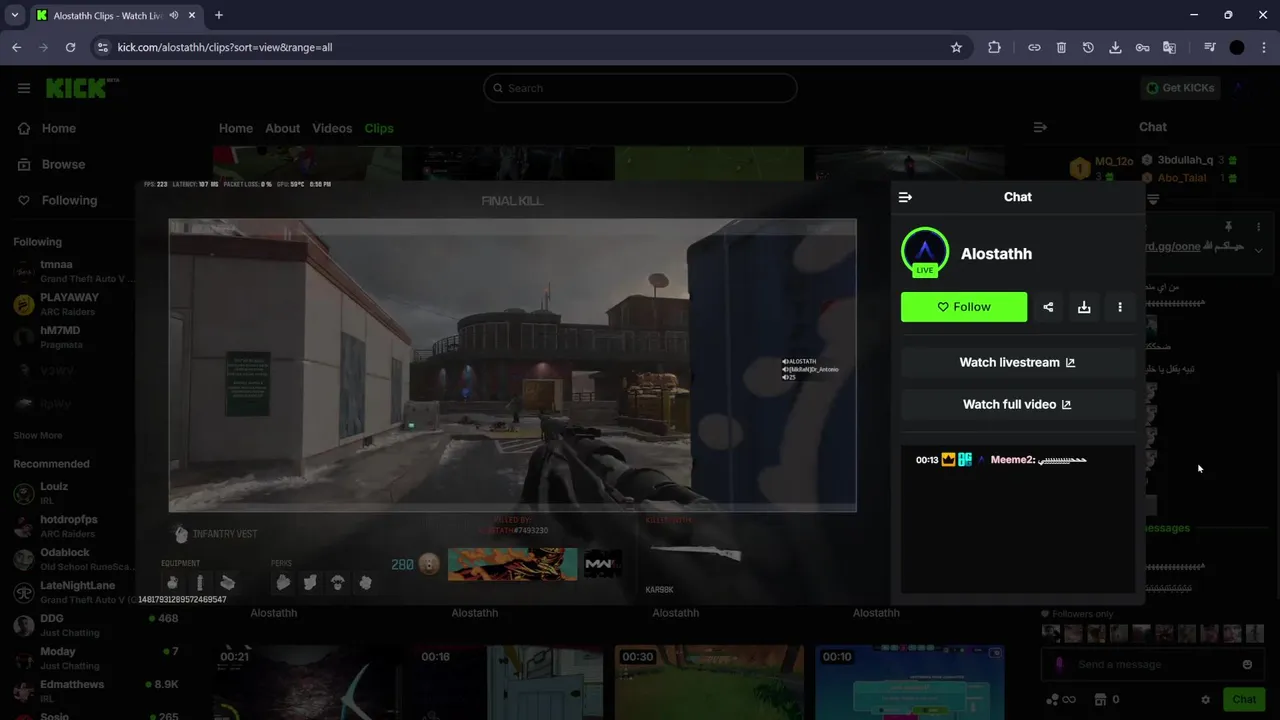Open chat identity badge beside message box
1280x720 pixels.
[1058, 664]
